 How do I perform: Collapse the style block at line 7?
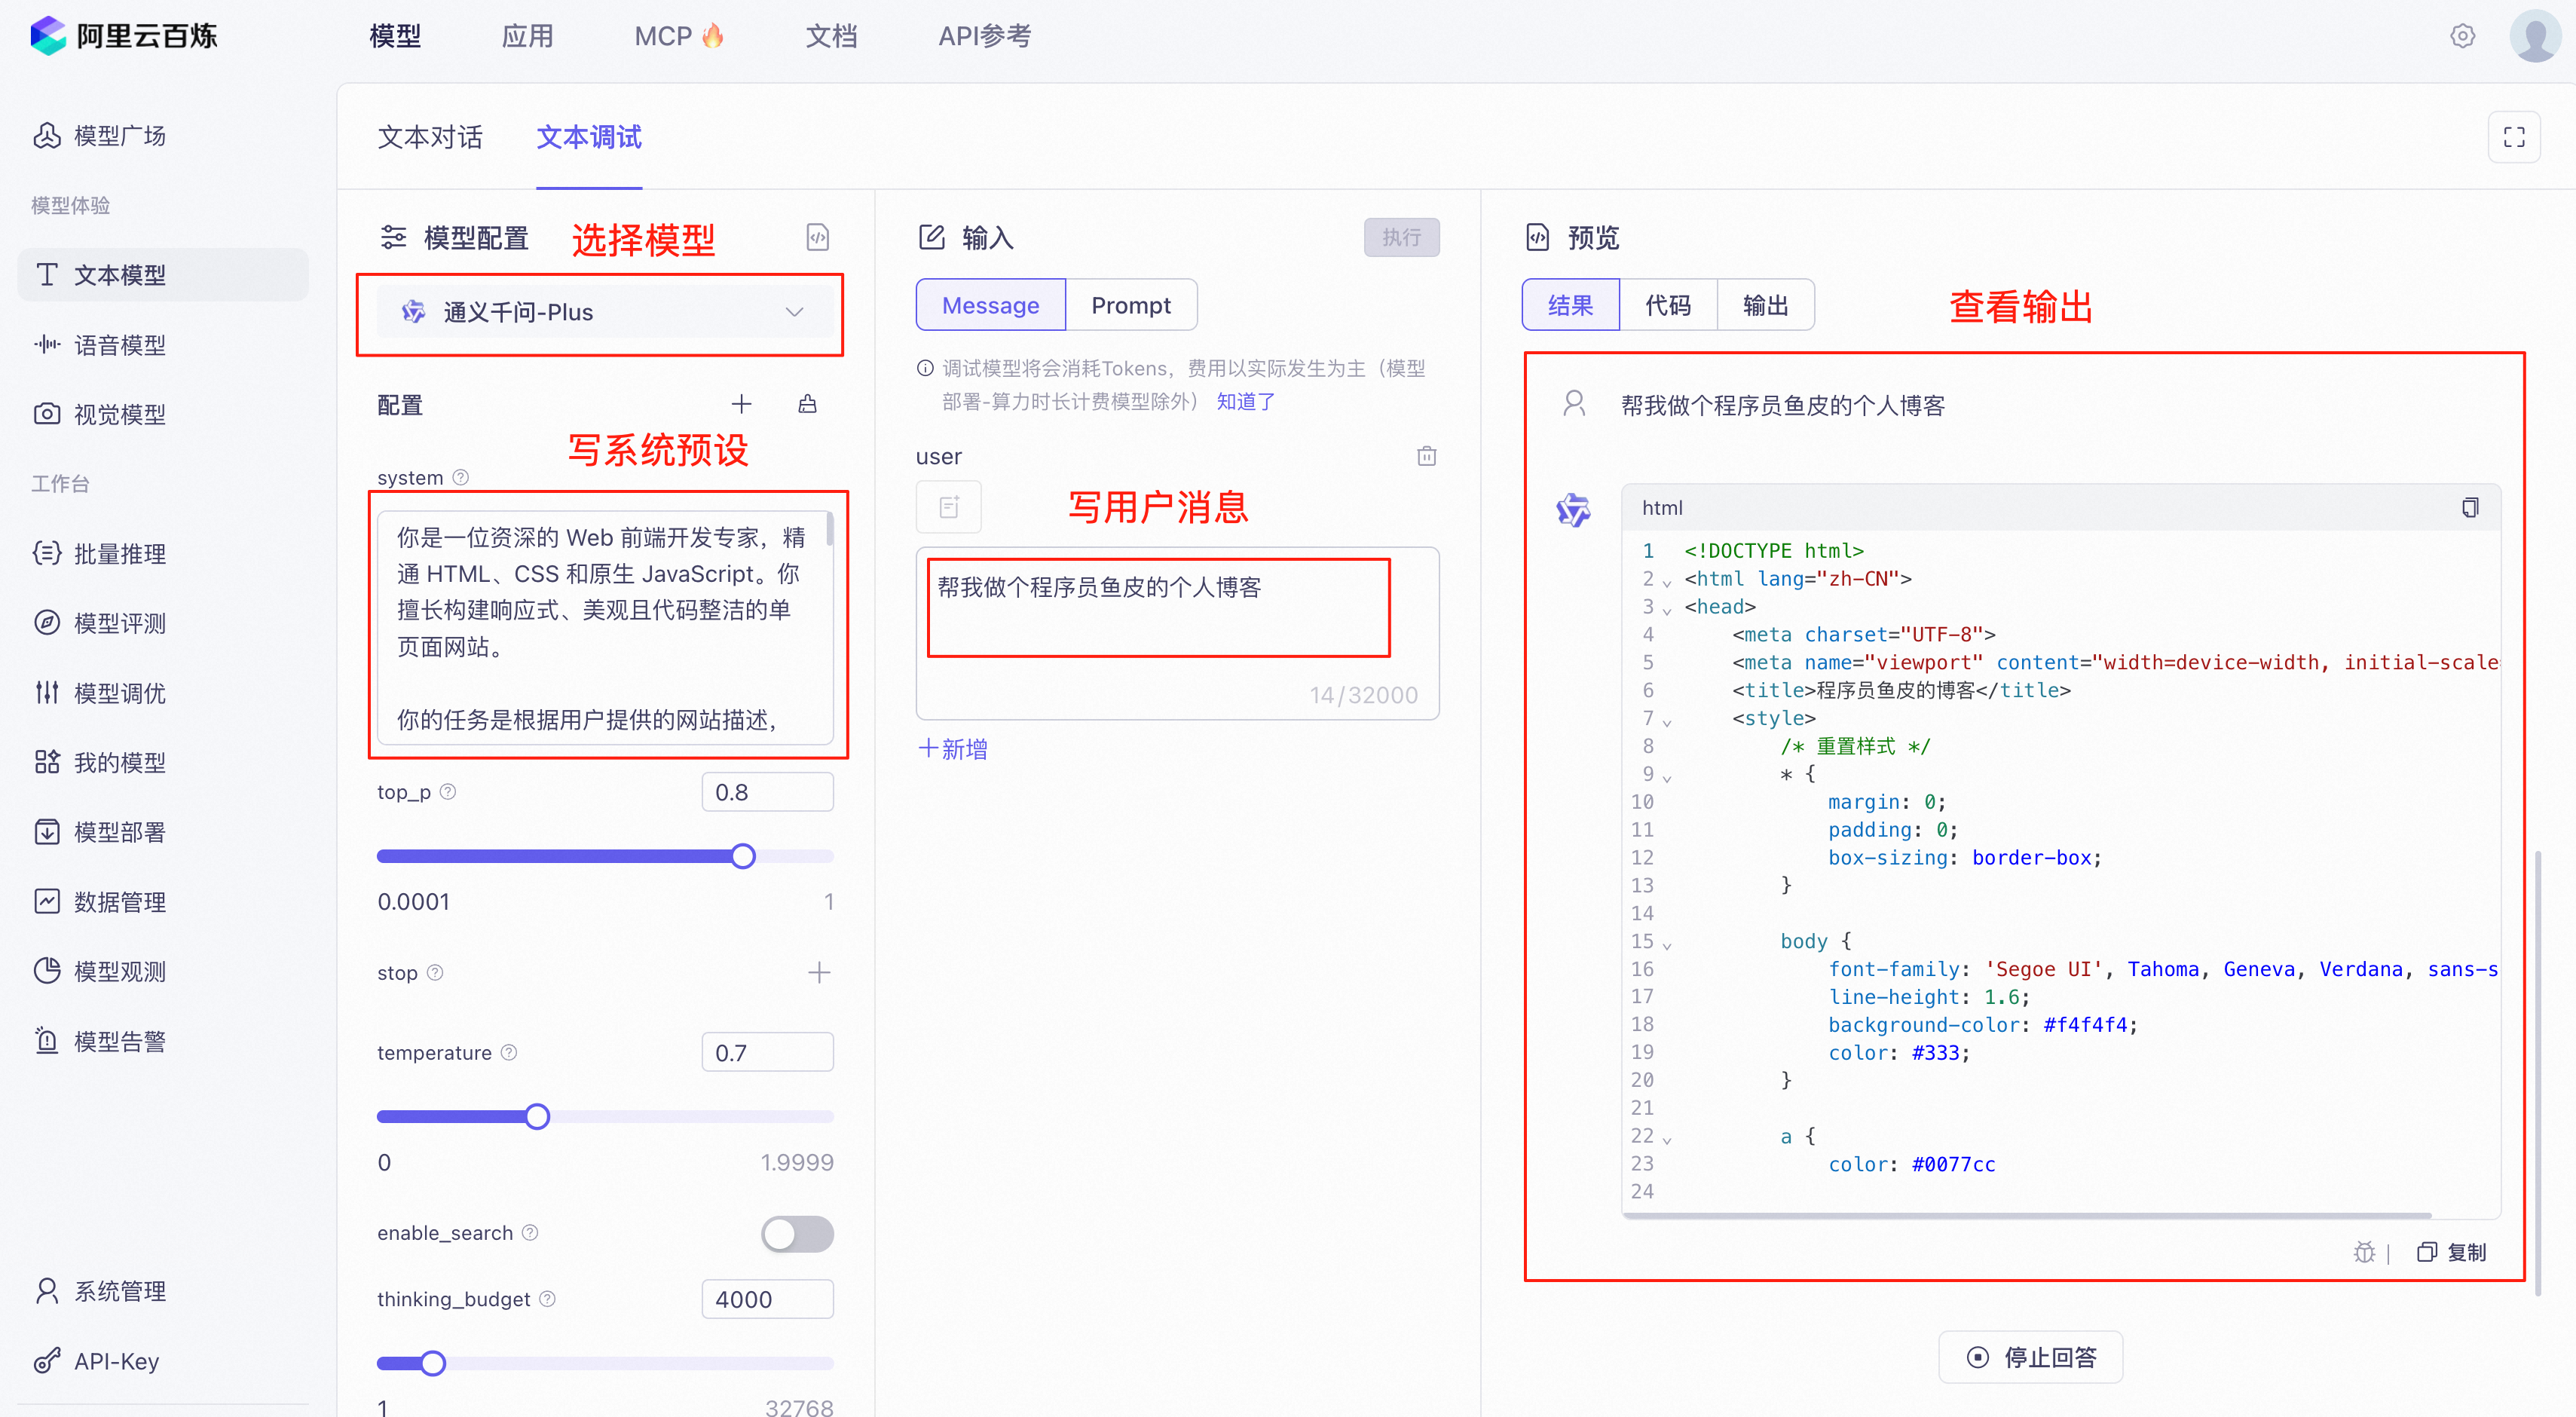(x=1667, y=721)
